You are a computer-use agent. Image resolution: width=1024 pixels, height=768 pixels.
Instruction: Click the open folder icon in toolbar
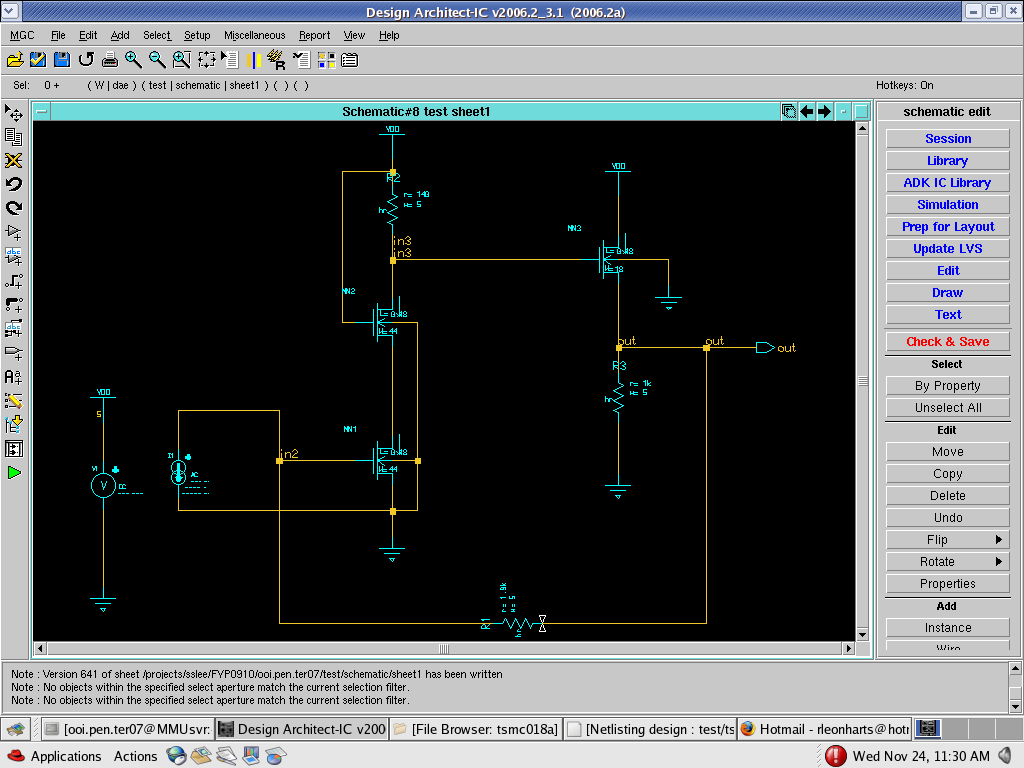[x=14, y=60]
